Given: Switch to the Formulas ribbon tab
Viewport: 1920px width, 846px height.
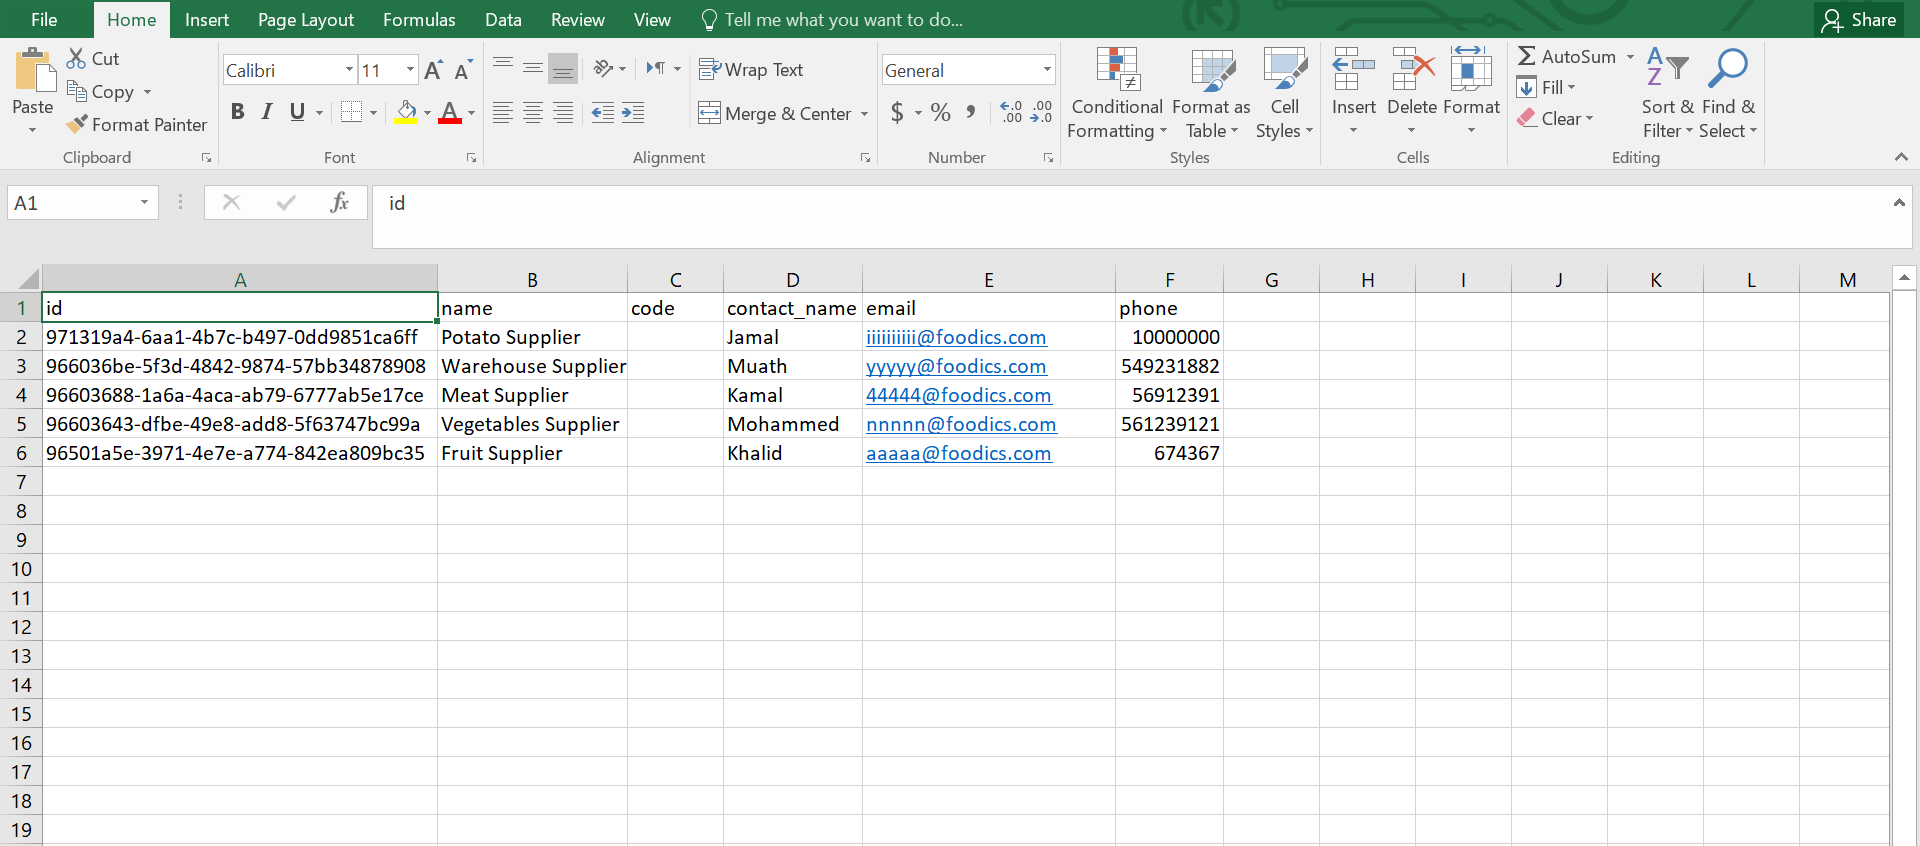Looking at the screenshot, I should 419,20.
